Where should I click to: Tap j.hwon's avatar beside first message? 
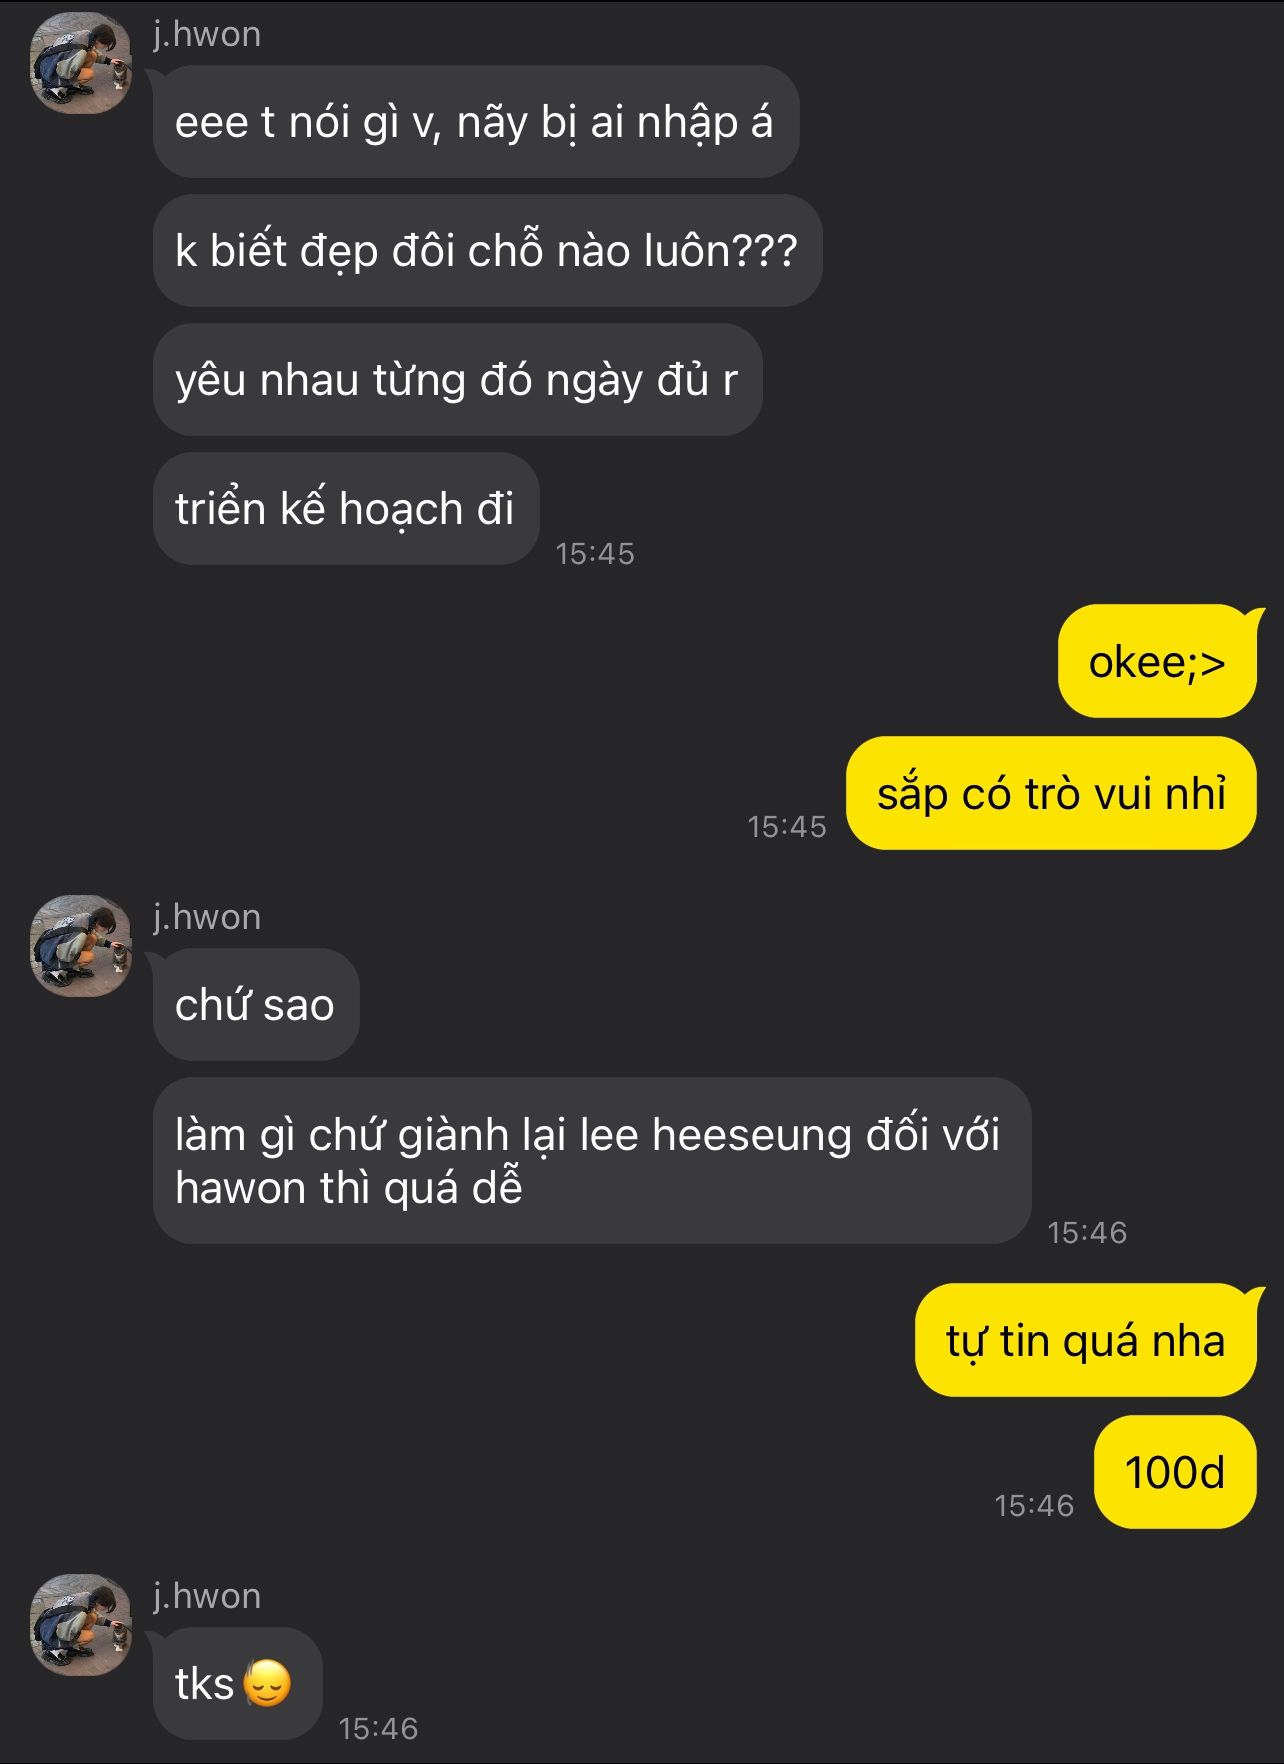click(81, 63)
